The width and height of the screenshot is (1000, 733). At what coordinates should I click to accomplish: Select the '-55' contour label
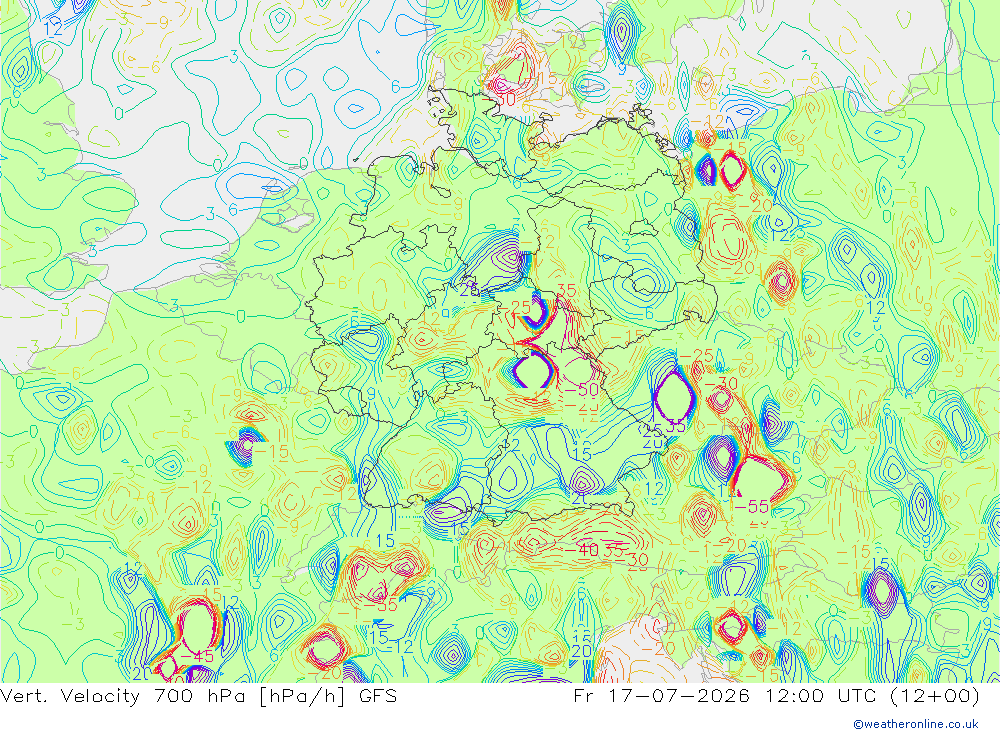coord(751,507)
